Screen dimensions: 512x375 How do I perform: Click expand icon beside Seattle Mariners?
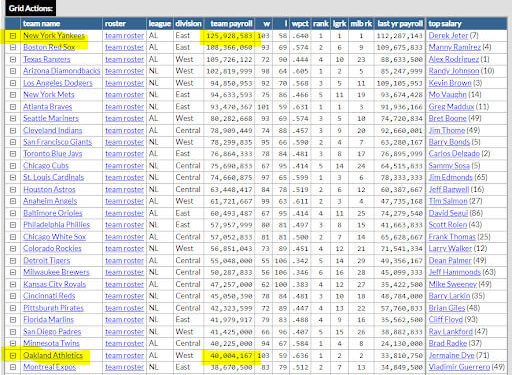pyautogui.click(x=13, y=119)
